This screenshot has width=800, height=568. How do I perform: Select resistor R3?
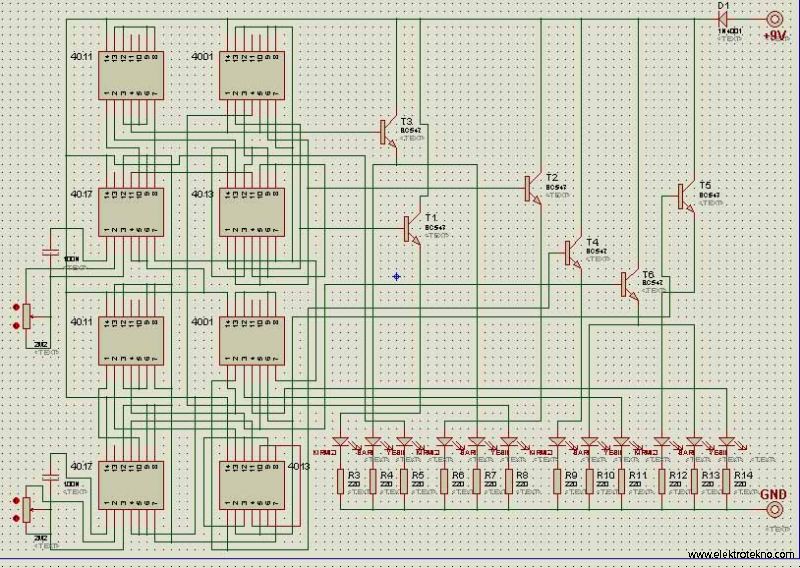pos(341,482)
